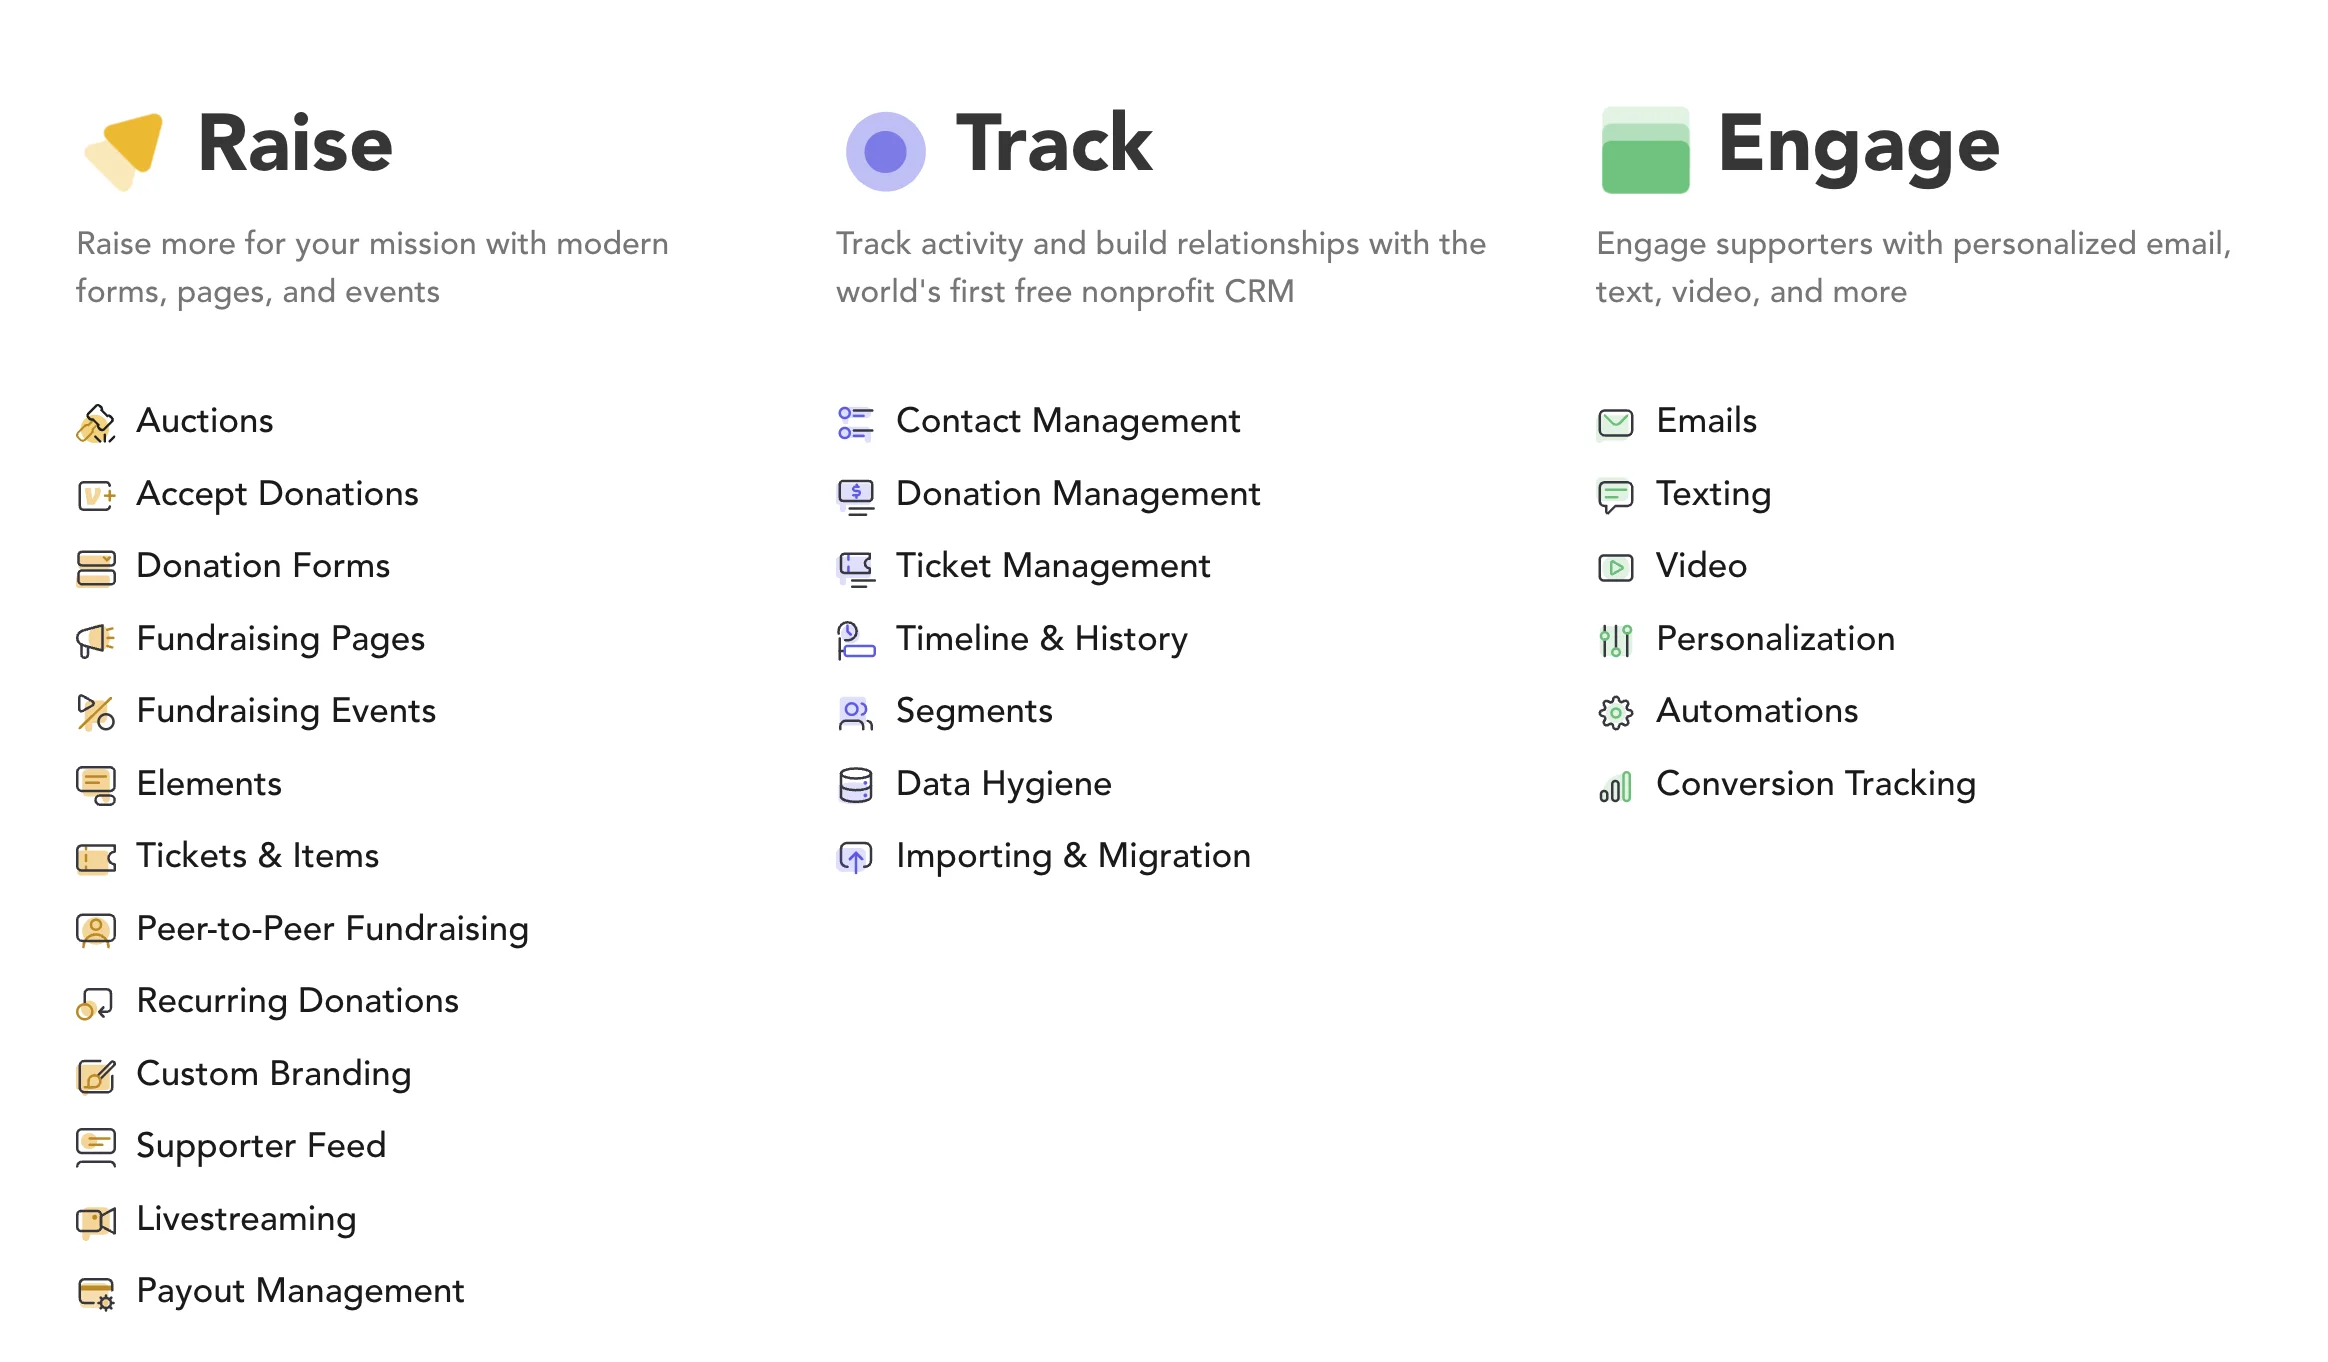Open the Accept Donations link
Viewport: 2328px width, 1362px height.
tap(277, 494)
